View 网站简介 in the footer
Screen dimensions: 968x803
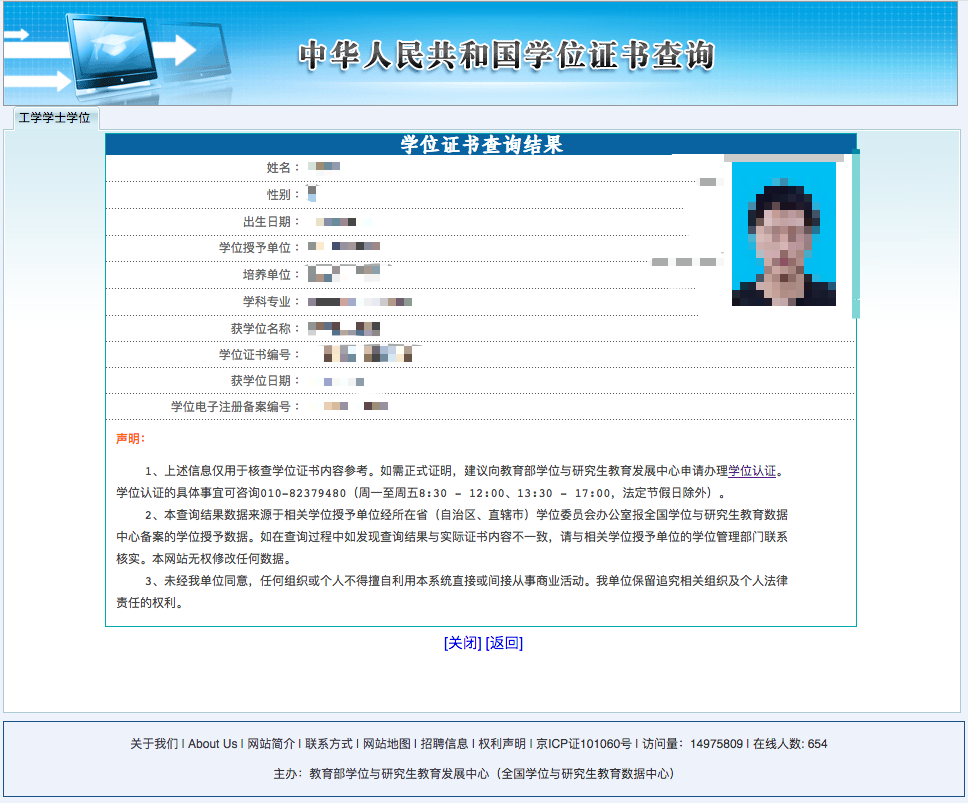[x=268, y=744]
